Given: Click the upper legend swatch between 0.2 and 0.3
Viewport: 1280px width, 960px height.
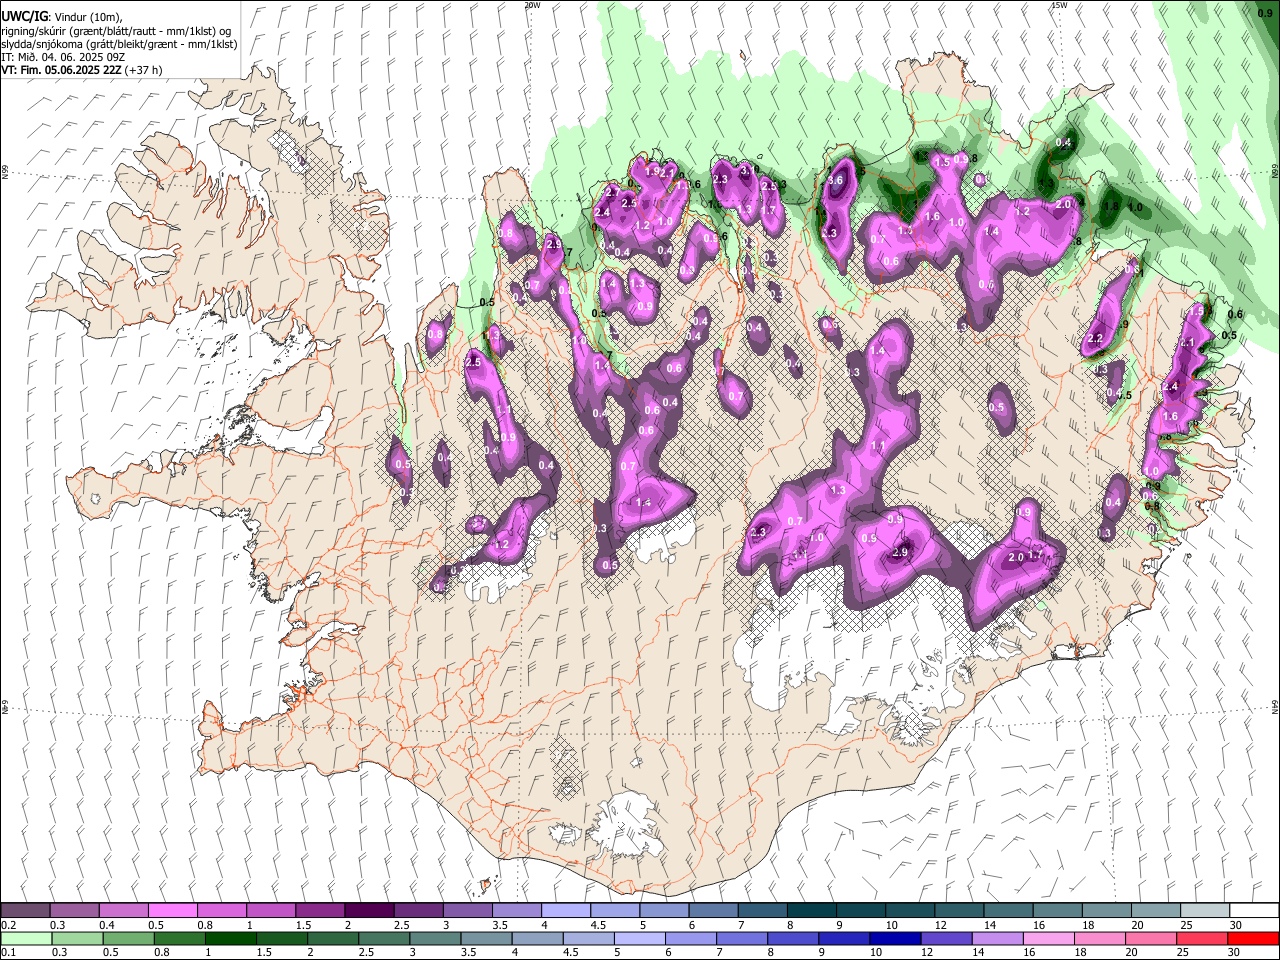Looking at the screenshot, I should 25,910.
